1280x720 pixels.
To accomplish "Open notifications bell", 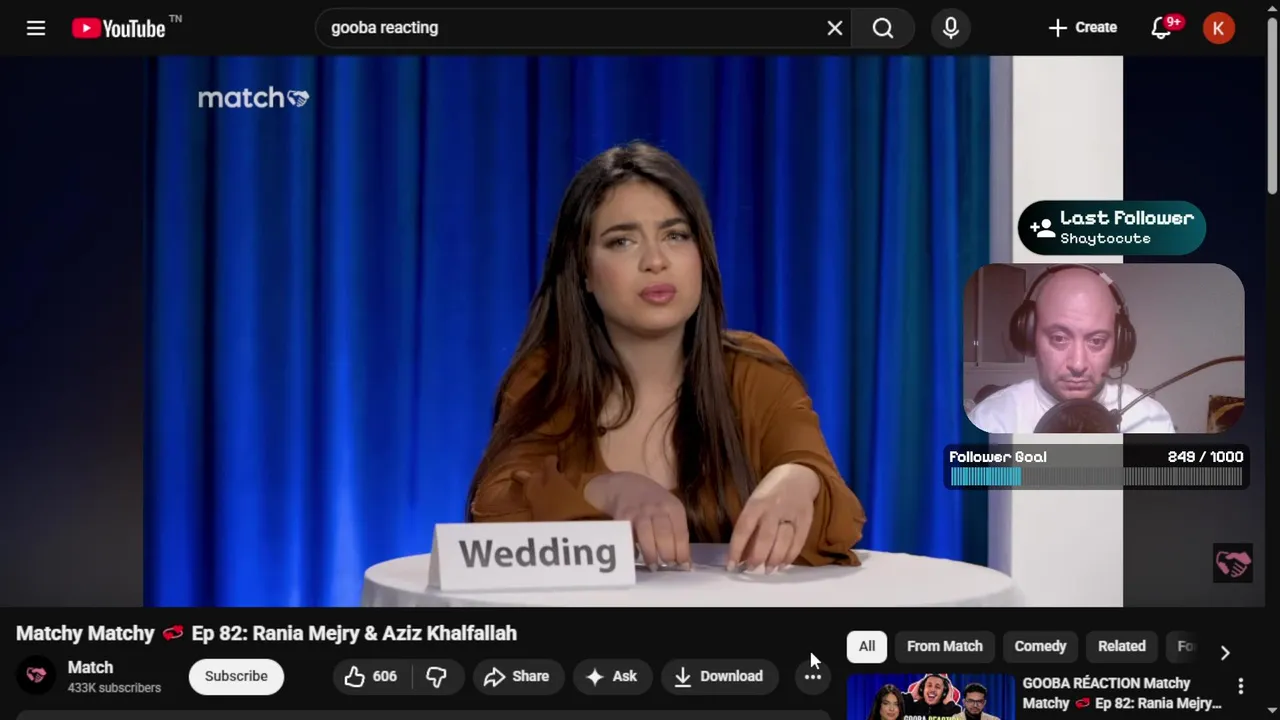I will 1161,28.
